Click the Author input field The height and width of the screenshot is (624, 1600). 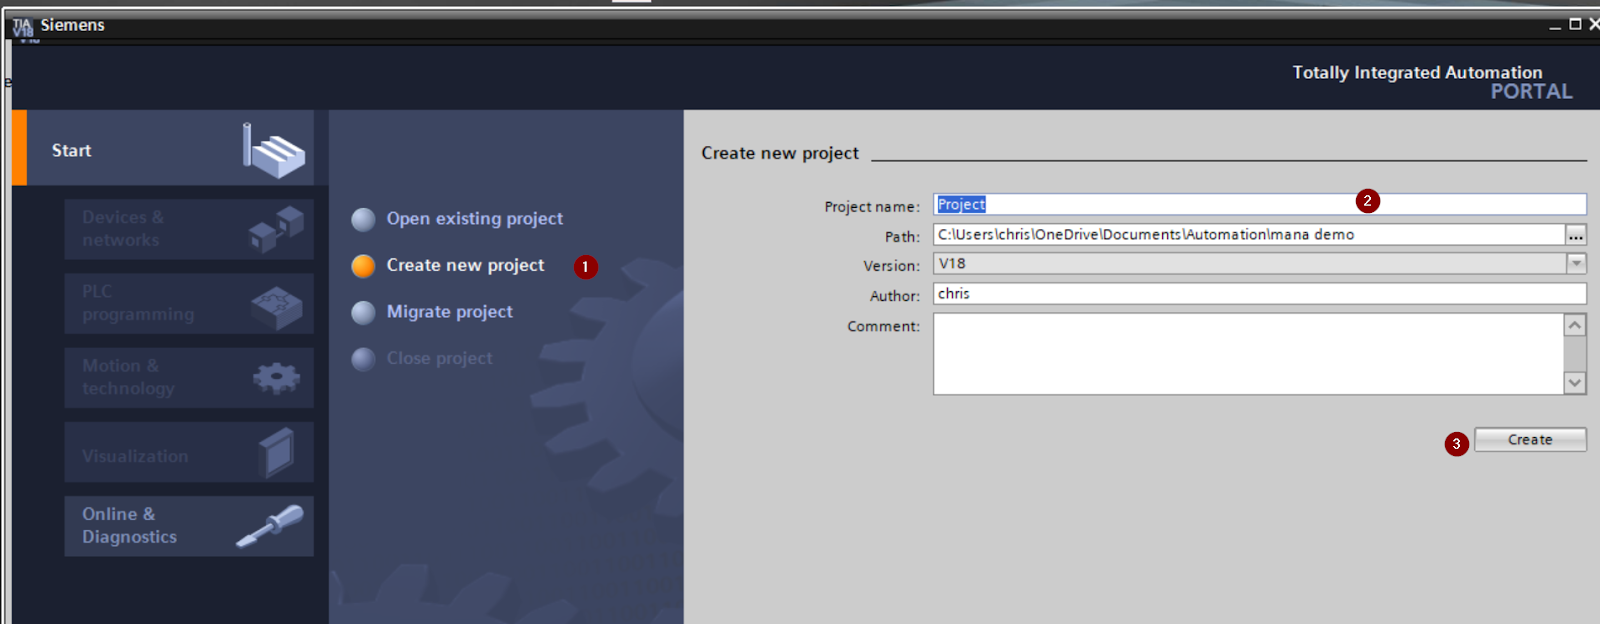click(1260, 294)
